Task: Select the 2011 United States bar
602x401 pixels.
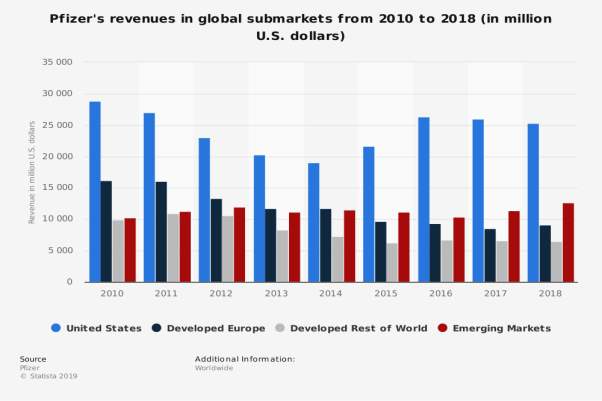Action: (150, 197)
